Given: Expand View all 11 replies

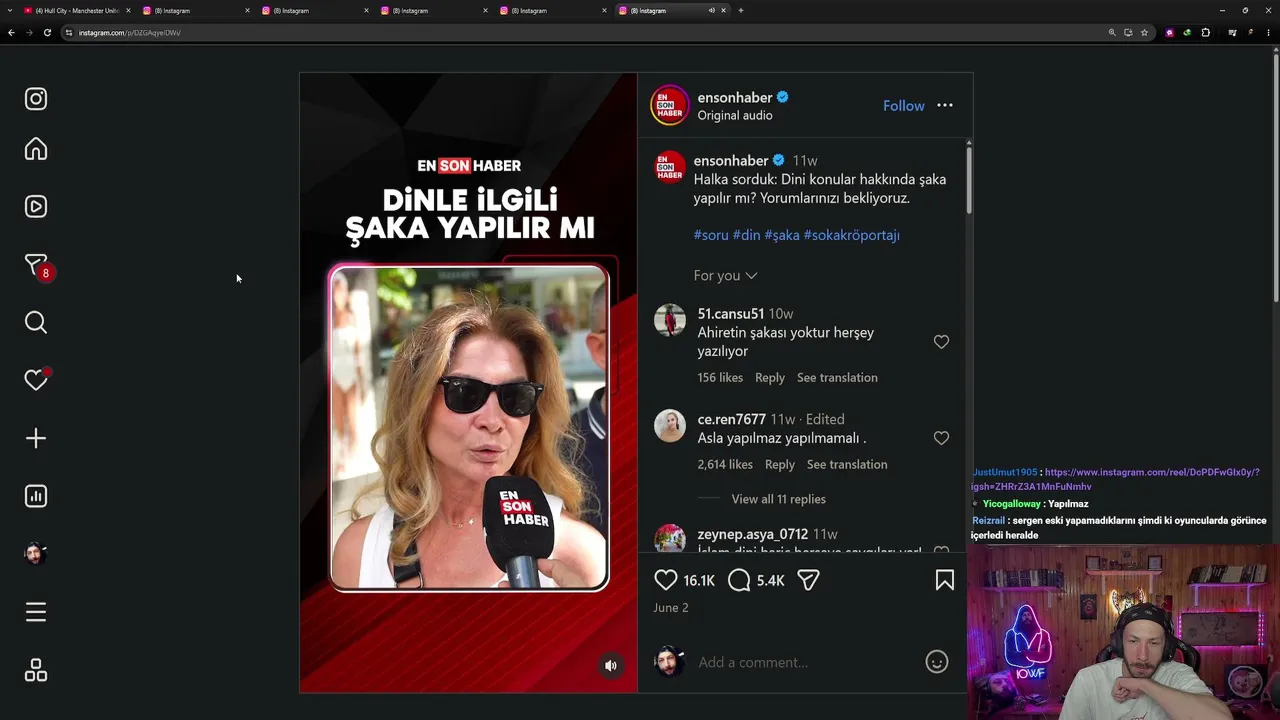Looking at the screenshot, I should [778, 499].
